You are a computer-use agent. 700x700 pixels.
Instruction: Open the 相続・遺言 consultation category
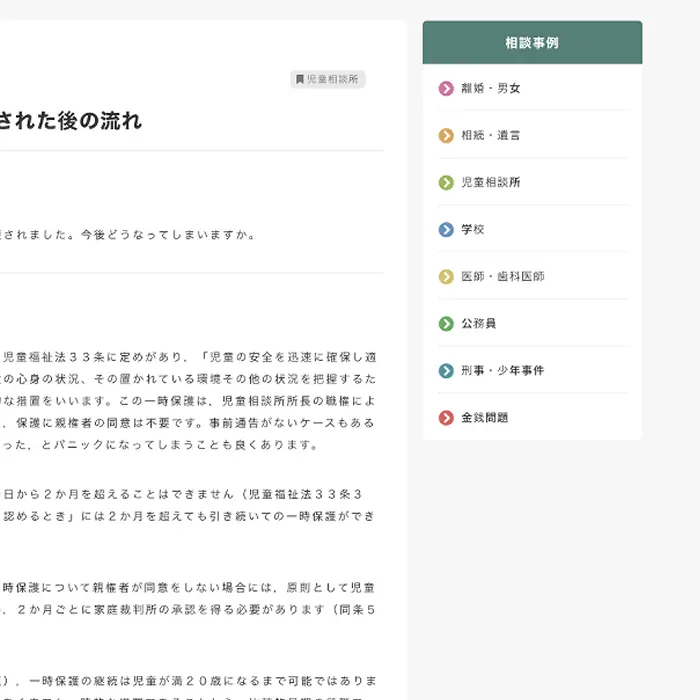[x=491, y=135]
